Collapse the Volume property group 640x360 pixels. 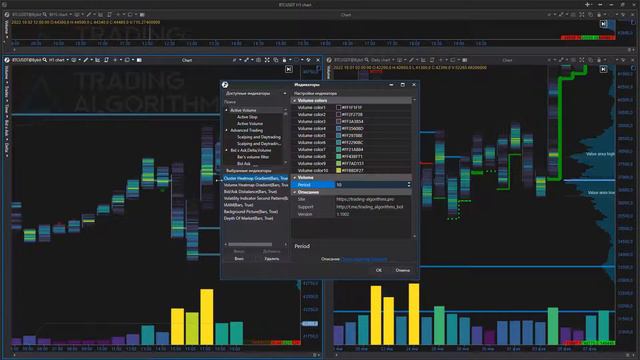point(295,178)
